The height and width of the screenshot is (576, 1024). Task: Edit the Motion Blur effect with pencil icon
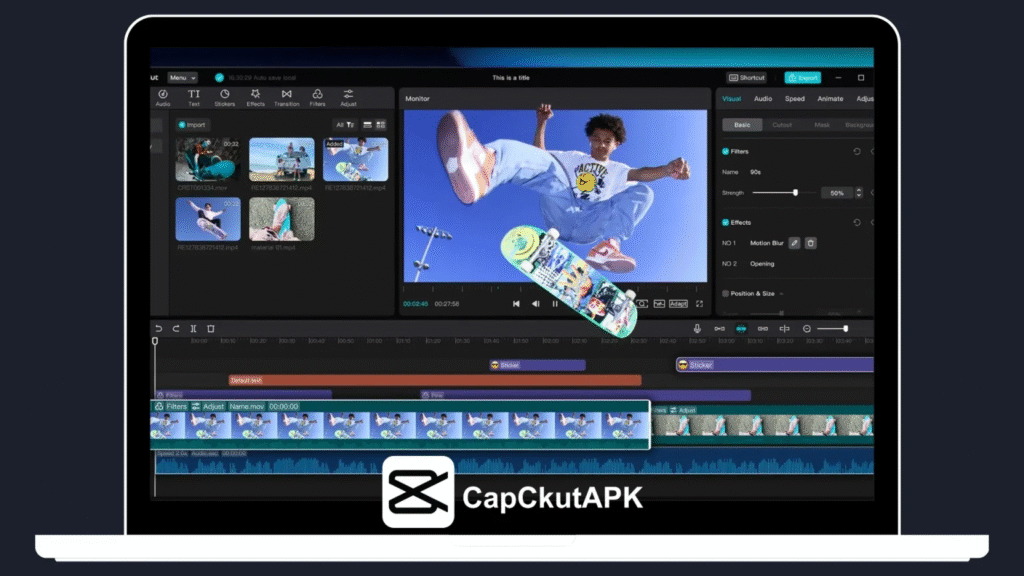(x=794, y=243)
